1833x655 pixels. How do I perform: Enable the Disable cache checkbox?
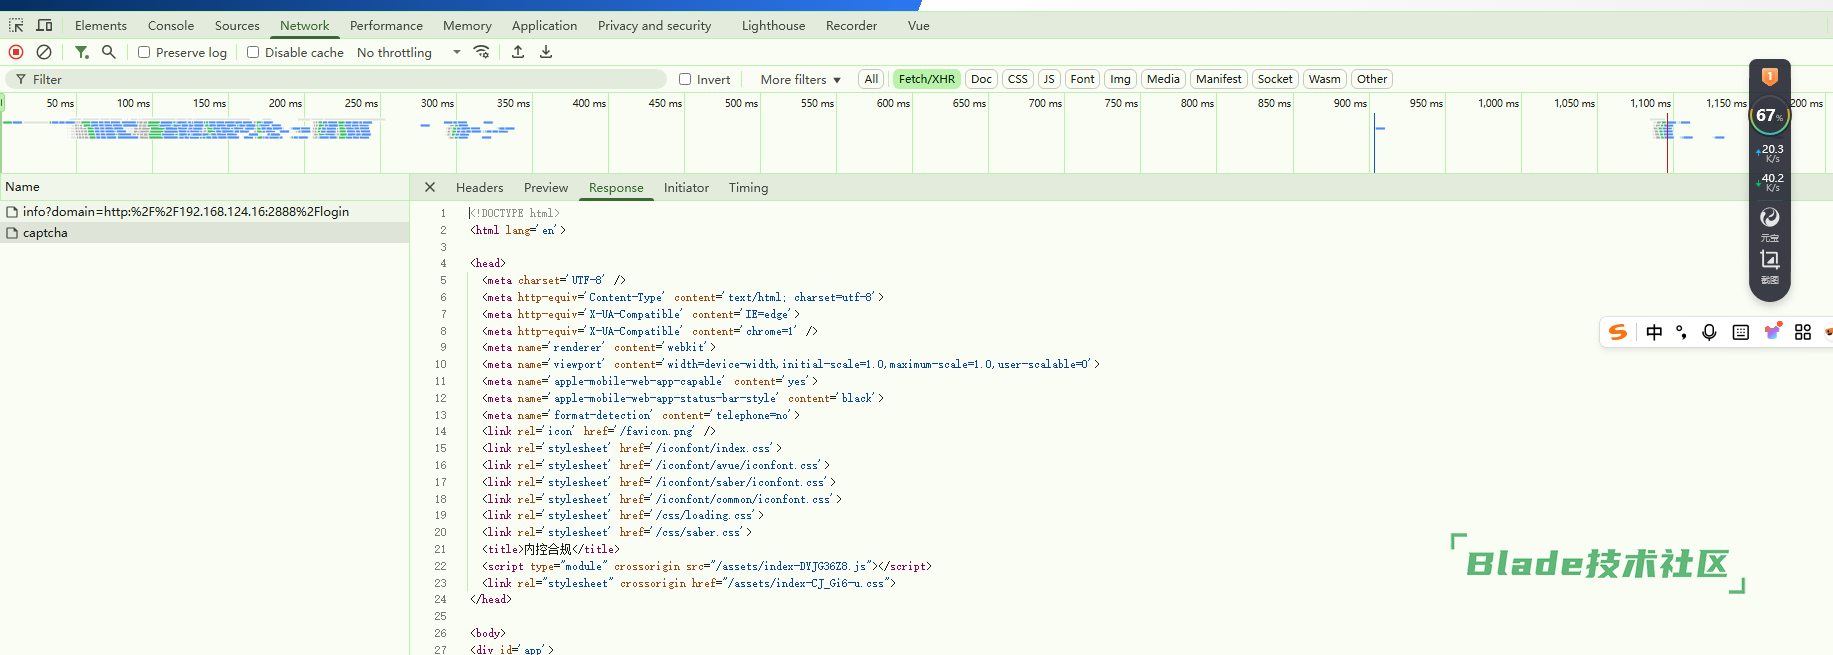[253, 52]
